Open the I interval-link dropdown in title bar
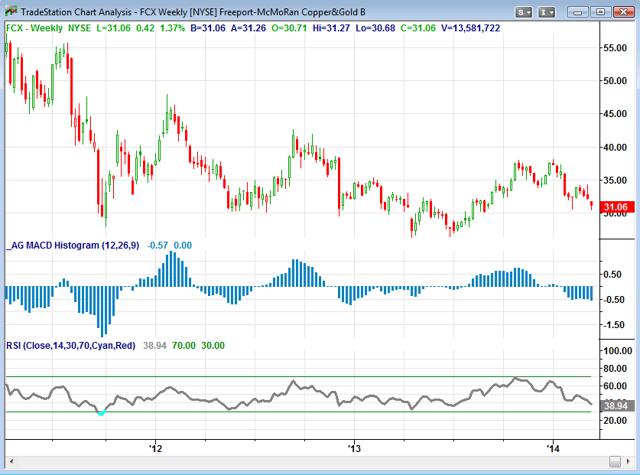Viewport: 640px width, 475px height. pos(547,12)
